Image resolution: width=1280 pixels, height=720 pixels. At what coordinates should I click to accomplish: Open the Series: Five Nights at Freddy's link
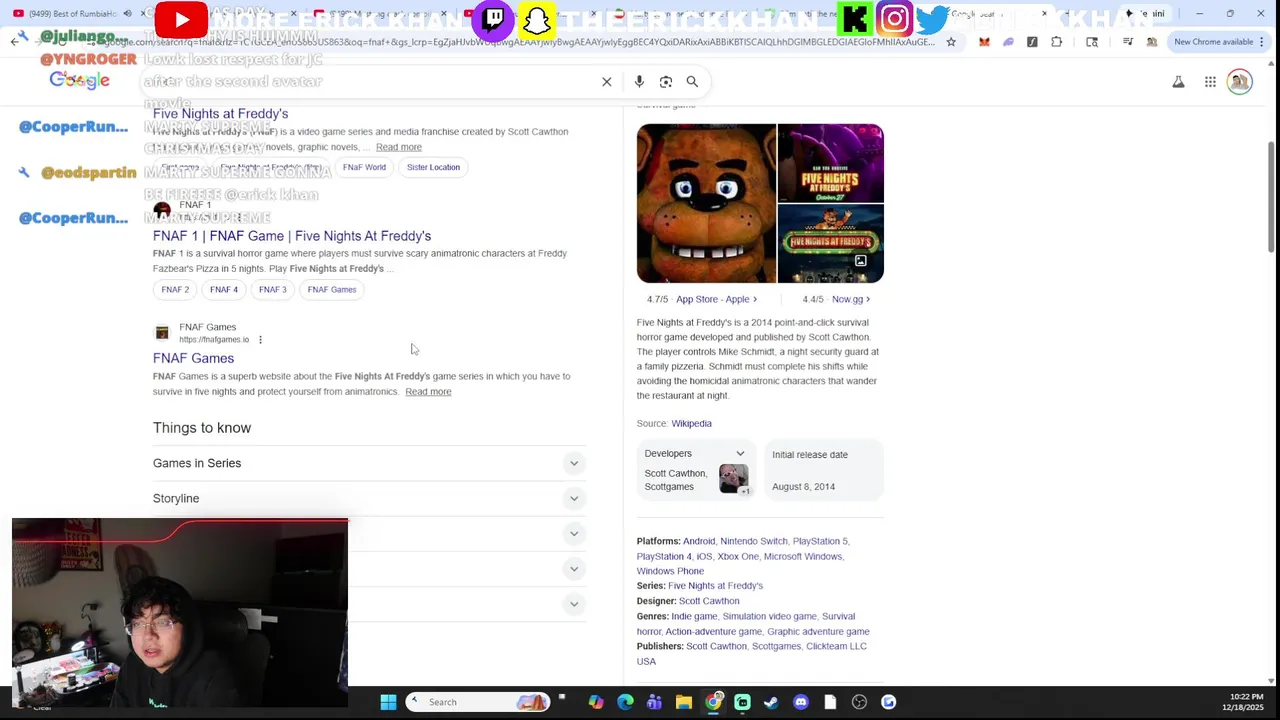(x=715, y=586)
